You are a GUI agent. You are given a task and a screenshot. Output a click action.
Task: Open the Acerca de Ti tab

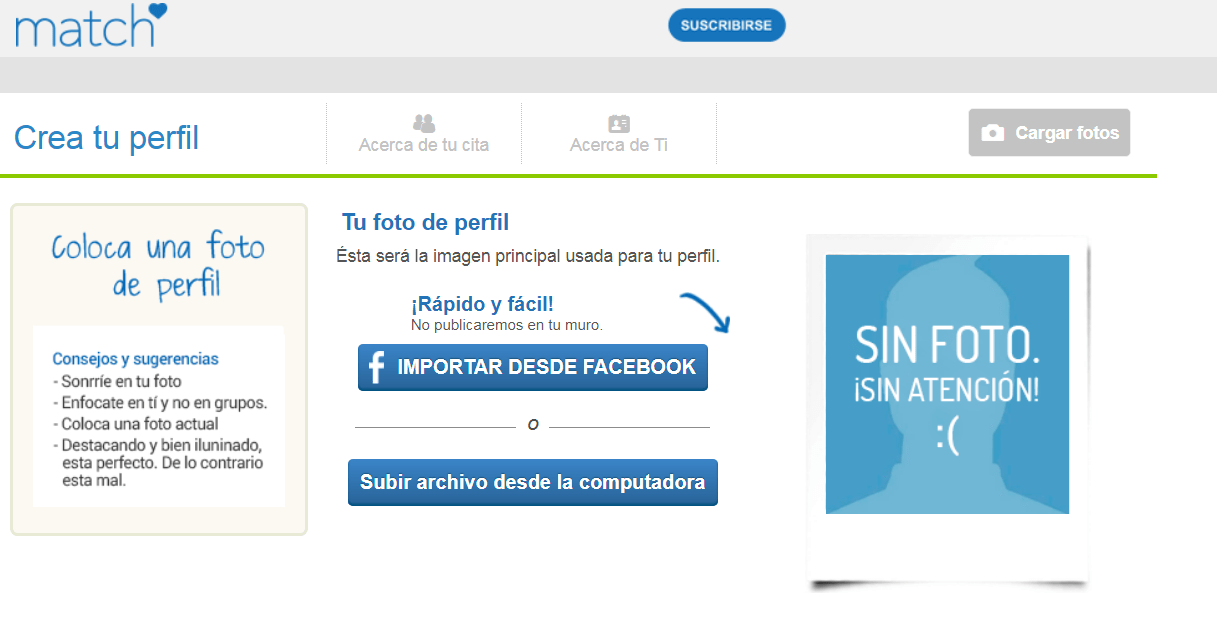point(619,133)
